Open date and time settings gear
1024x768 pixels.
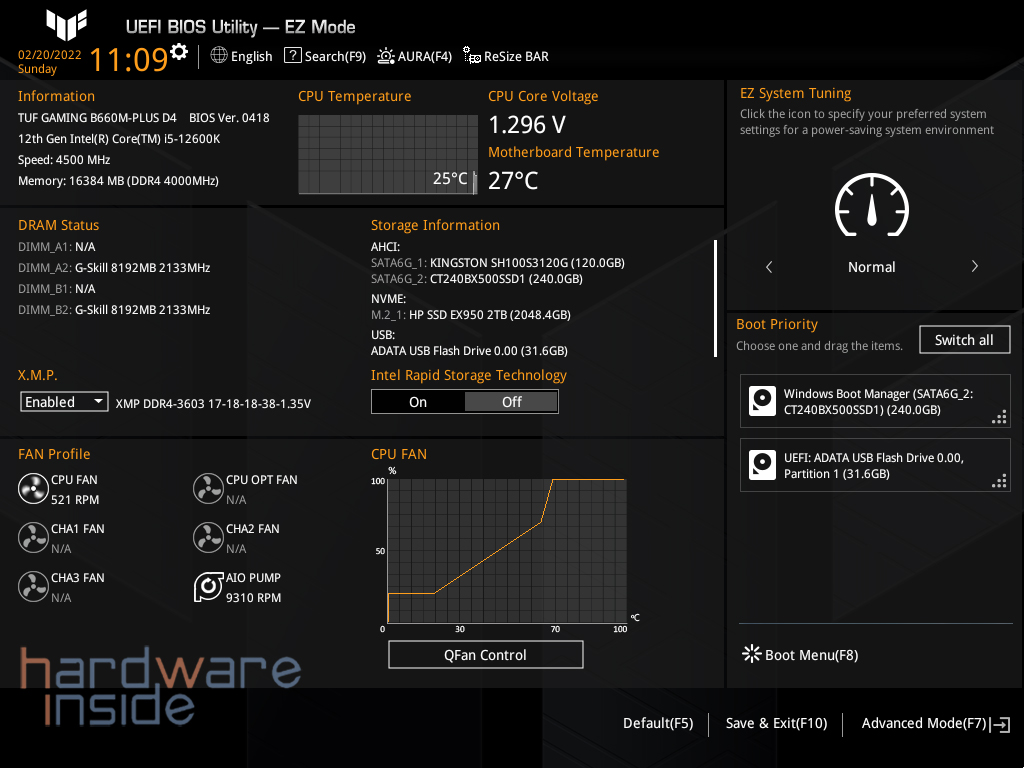tap(179, 51)
